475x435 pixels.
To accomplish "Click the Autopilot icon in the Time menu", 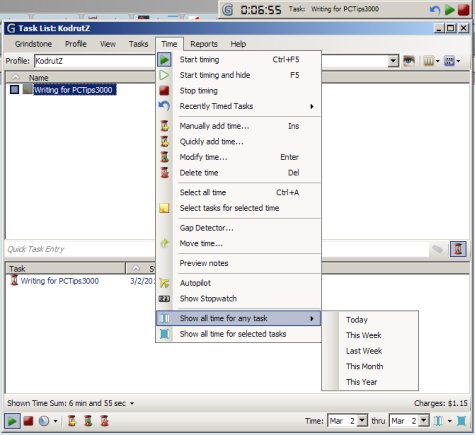I will tap(164, 283).
